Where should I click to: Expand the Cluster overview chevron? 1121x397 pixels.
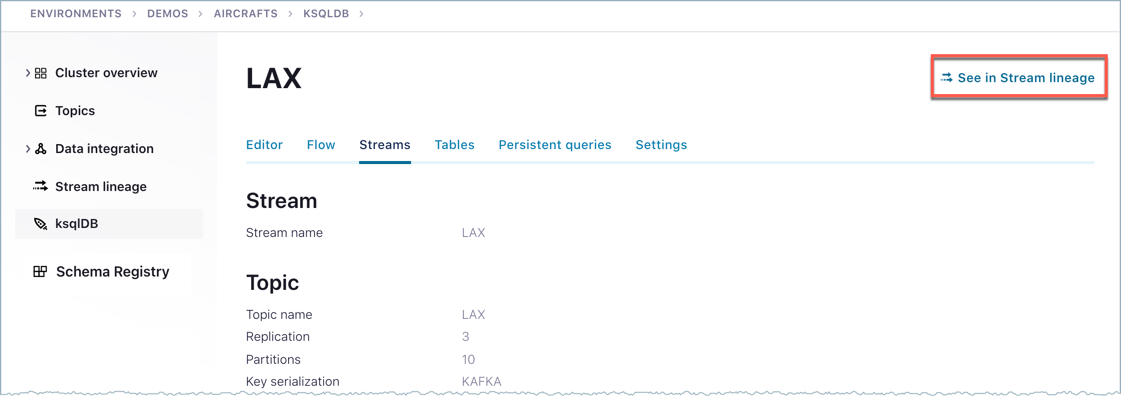(28, 73)
